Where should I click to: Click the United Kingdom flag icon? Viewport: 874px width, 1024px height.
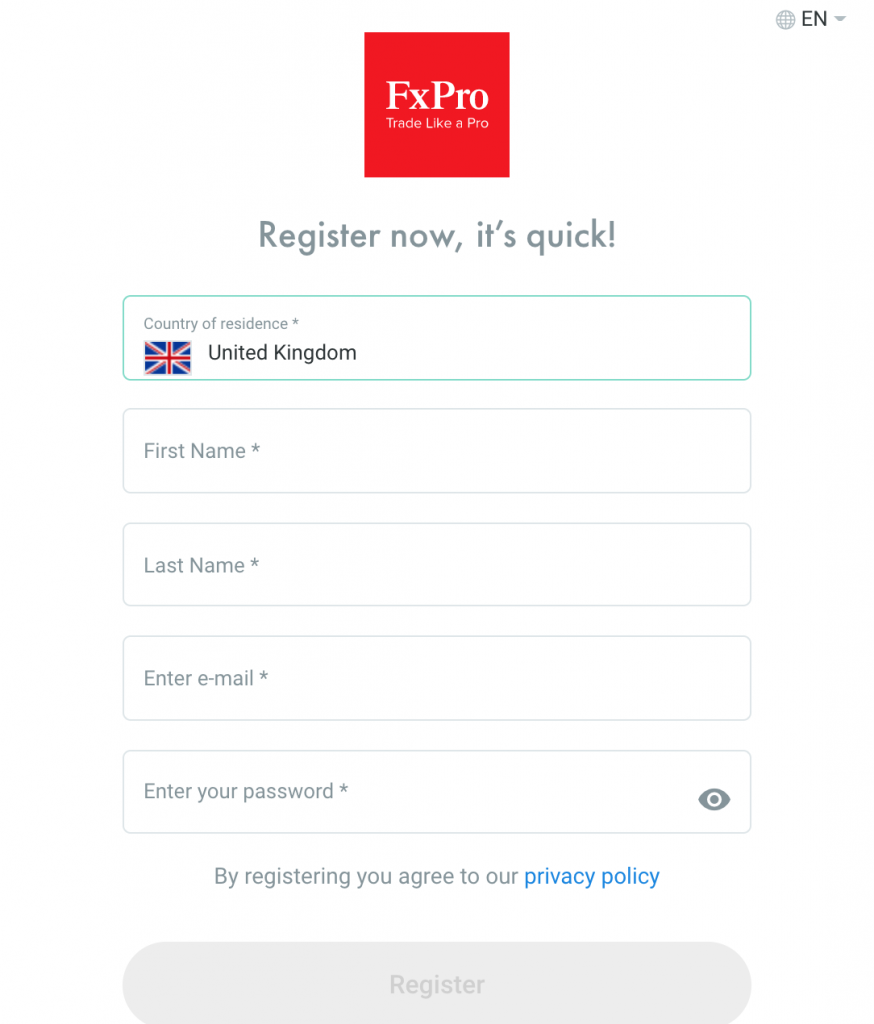pyautogui.click(x=167, y=357)
